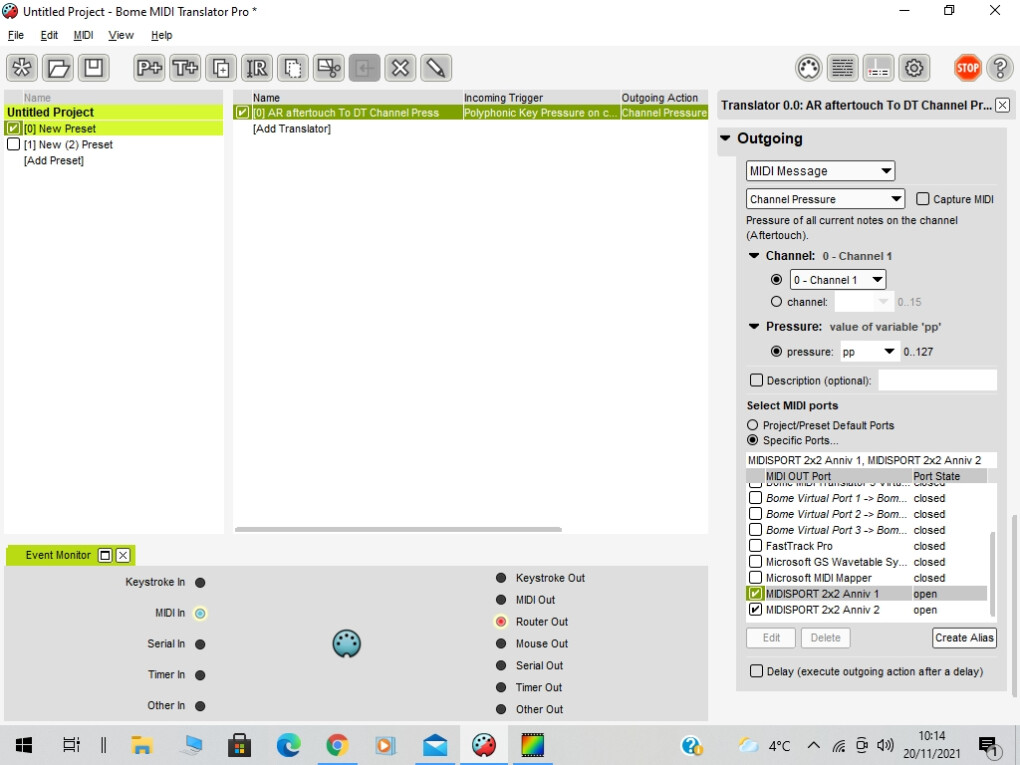This screenshot has width=1020, height=765.
Task: Add a new preset with P+ icon
Action: tap(149, 68)
